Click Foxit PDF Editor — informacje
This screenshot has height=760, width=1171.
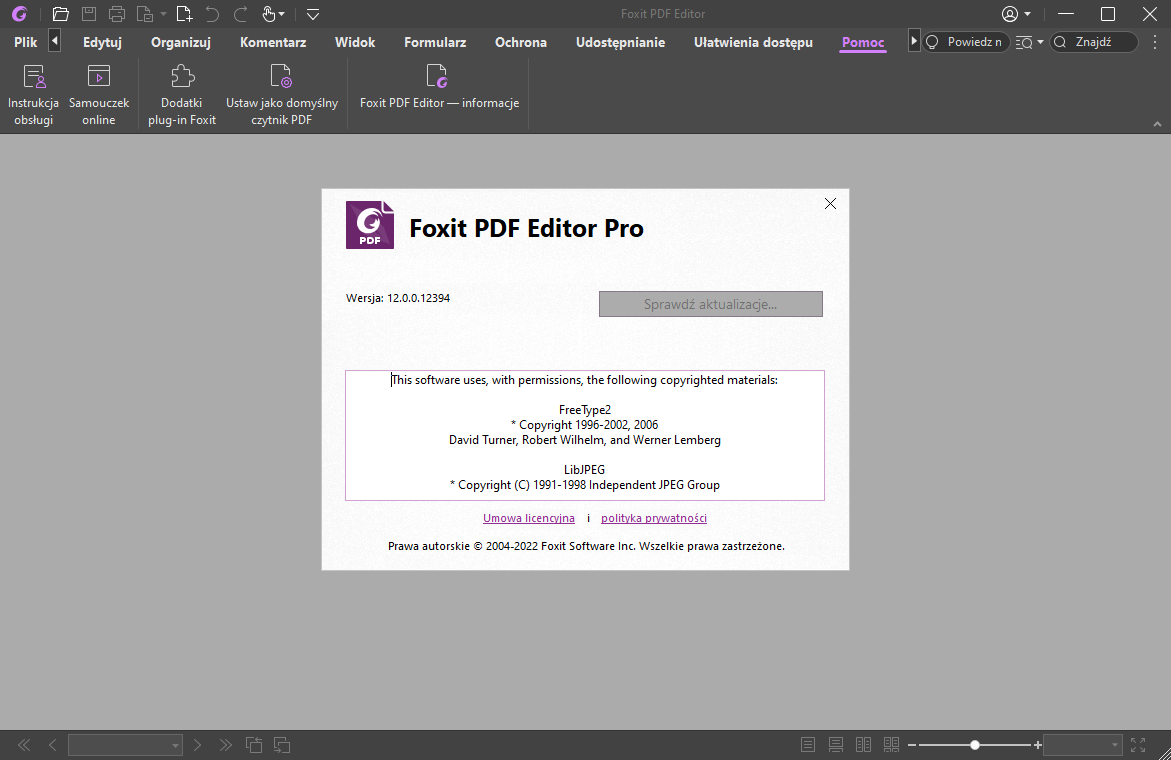439,87
